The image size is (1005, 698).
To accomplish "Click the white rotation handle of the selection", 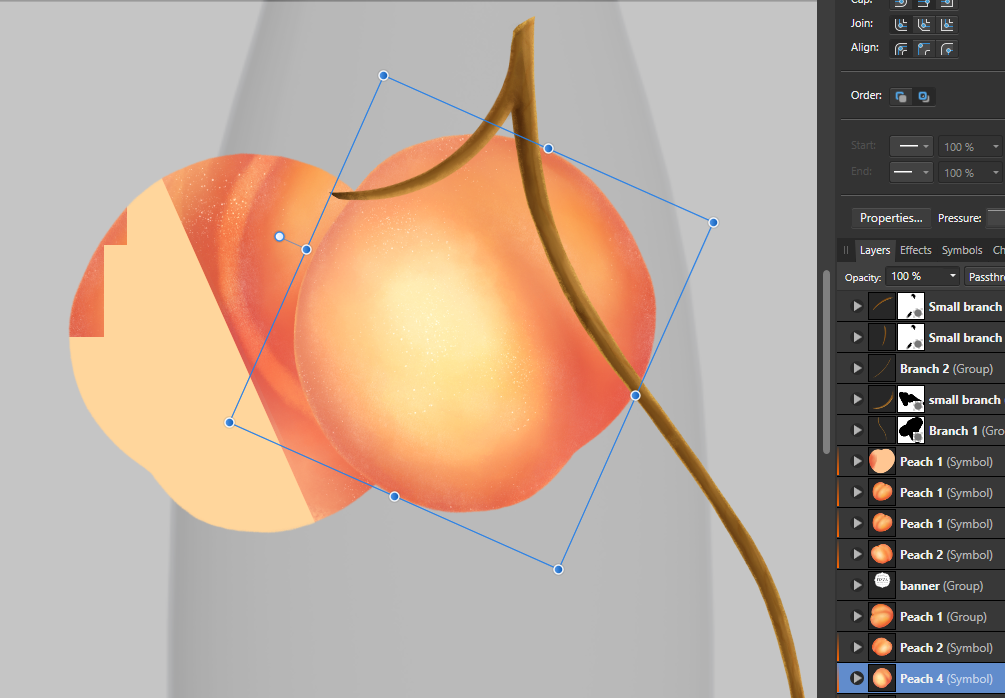I will tap(279, 237).
